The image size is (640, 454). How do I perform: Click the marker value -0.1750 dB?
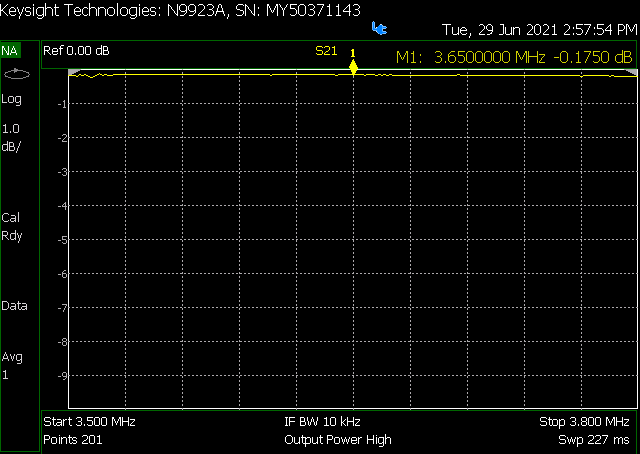pyautogui.click(x=593, y=57)
